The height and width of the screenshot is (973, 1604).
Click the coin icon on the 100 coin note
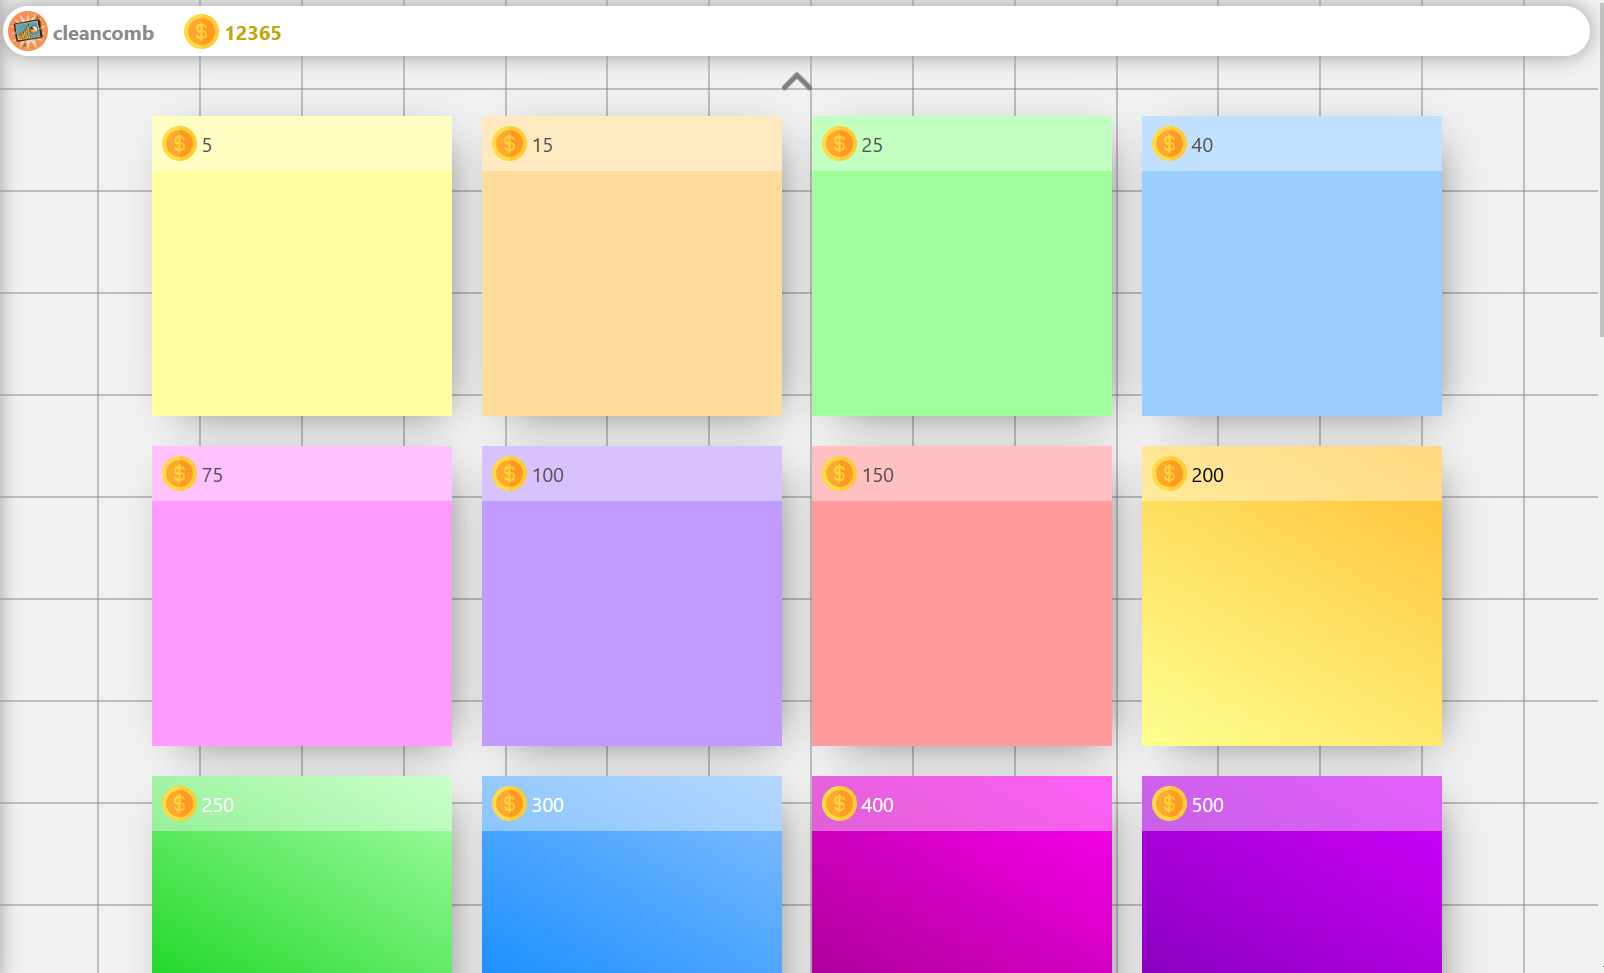509,474
